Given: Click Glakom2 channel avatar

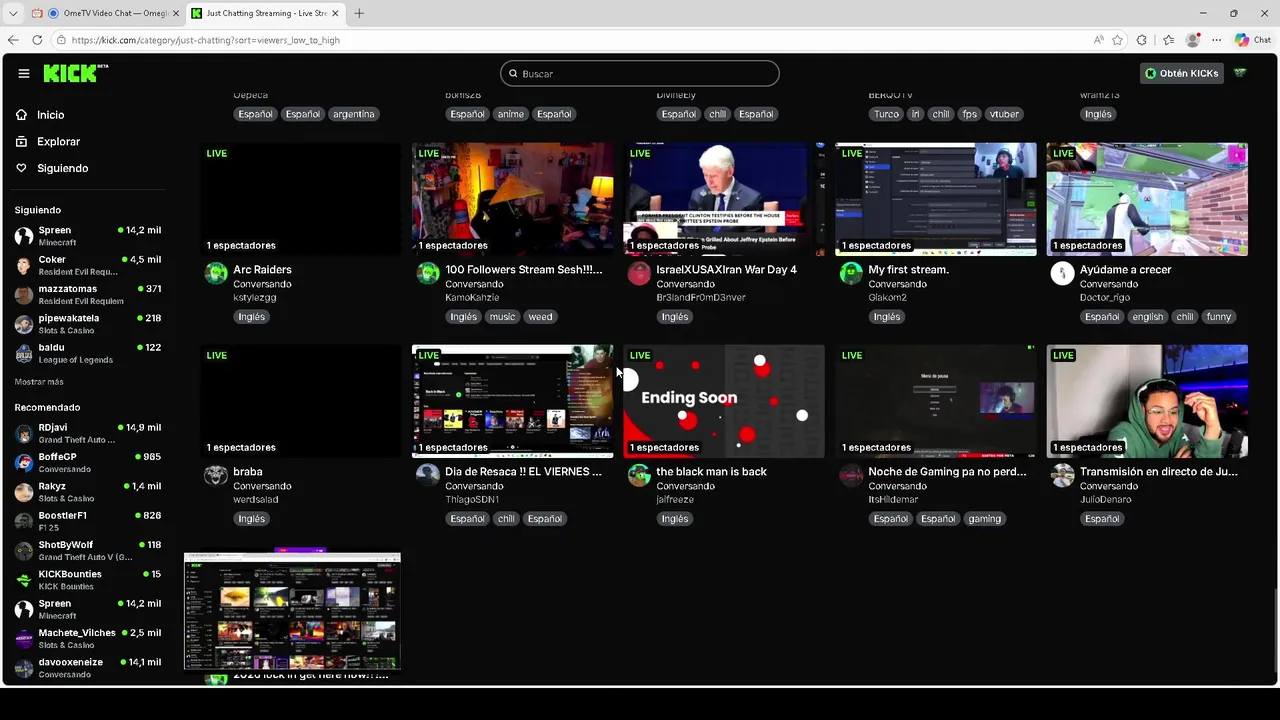Looking at the screenshot, I should point(851,274).
